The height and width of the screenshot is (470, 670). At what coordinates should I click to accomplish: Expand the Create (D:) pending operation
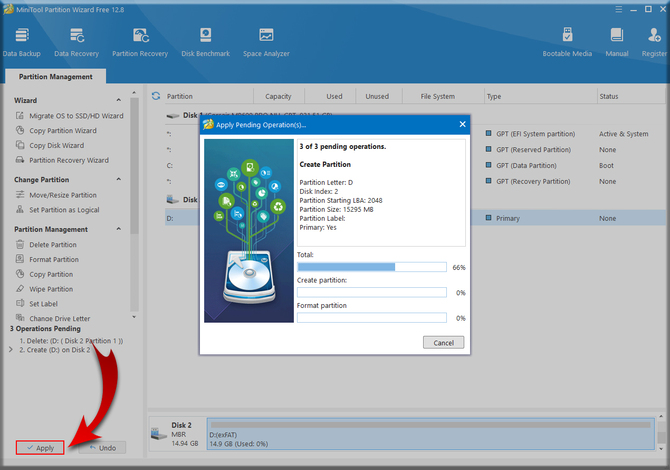pos(11,350)
